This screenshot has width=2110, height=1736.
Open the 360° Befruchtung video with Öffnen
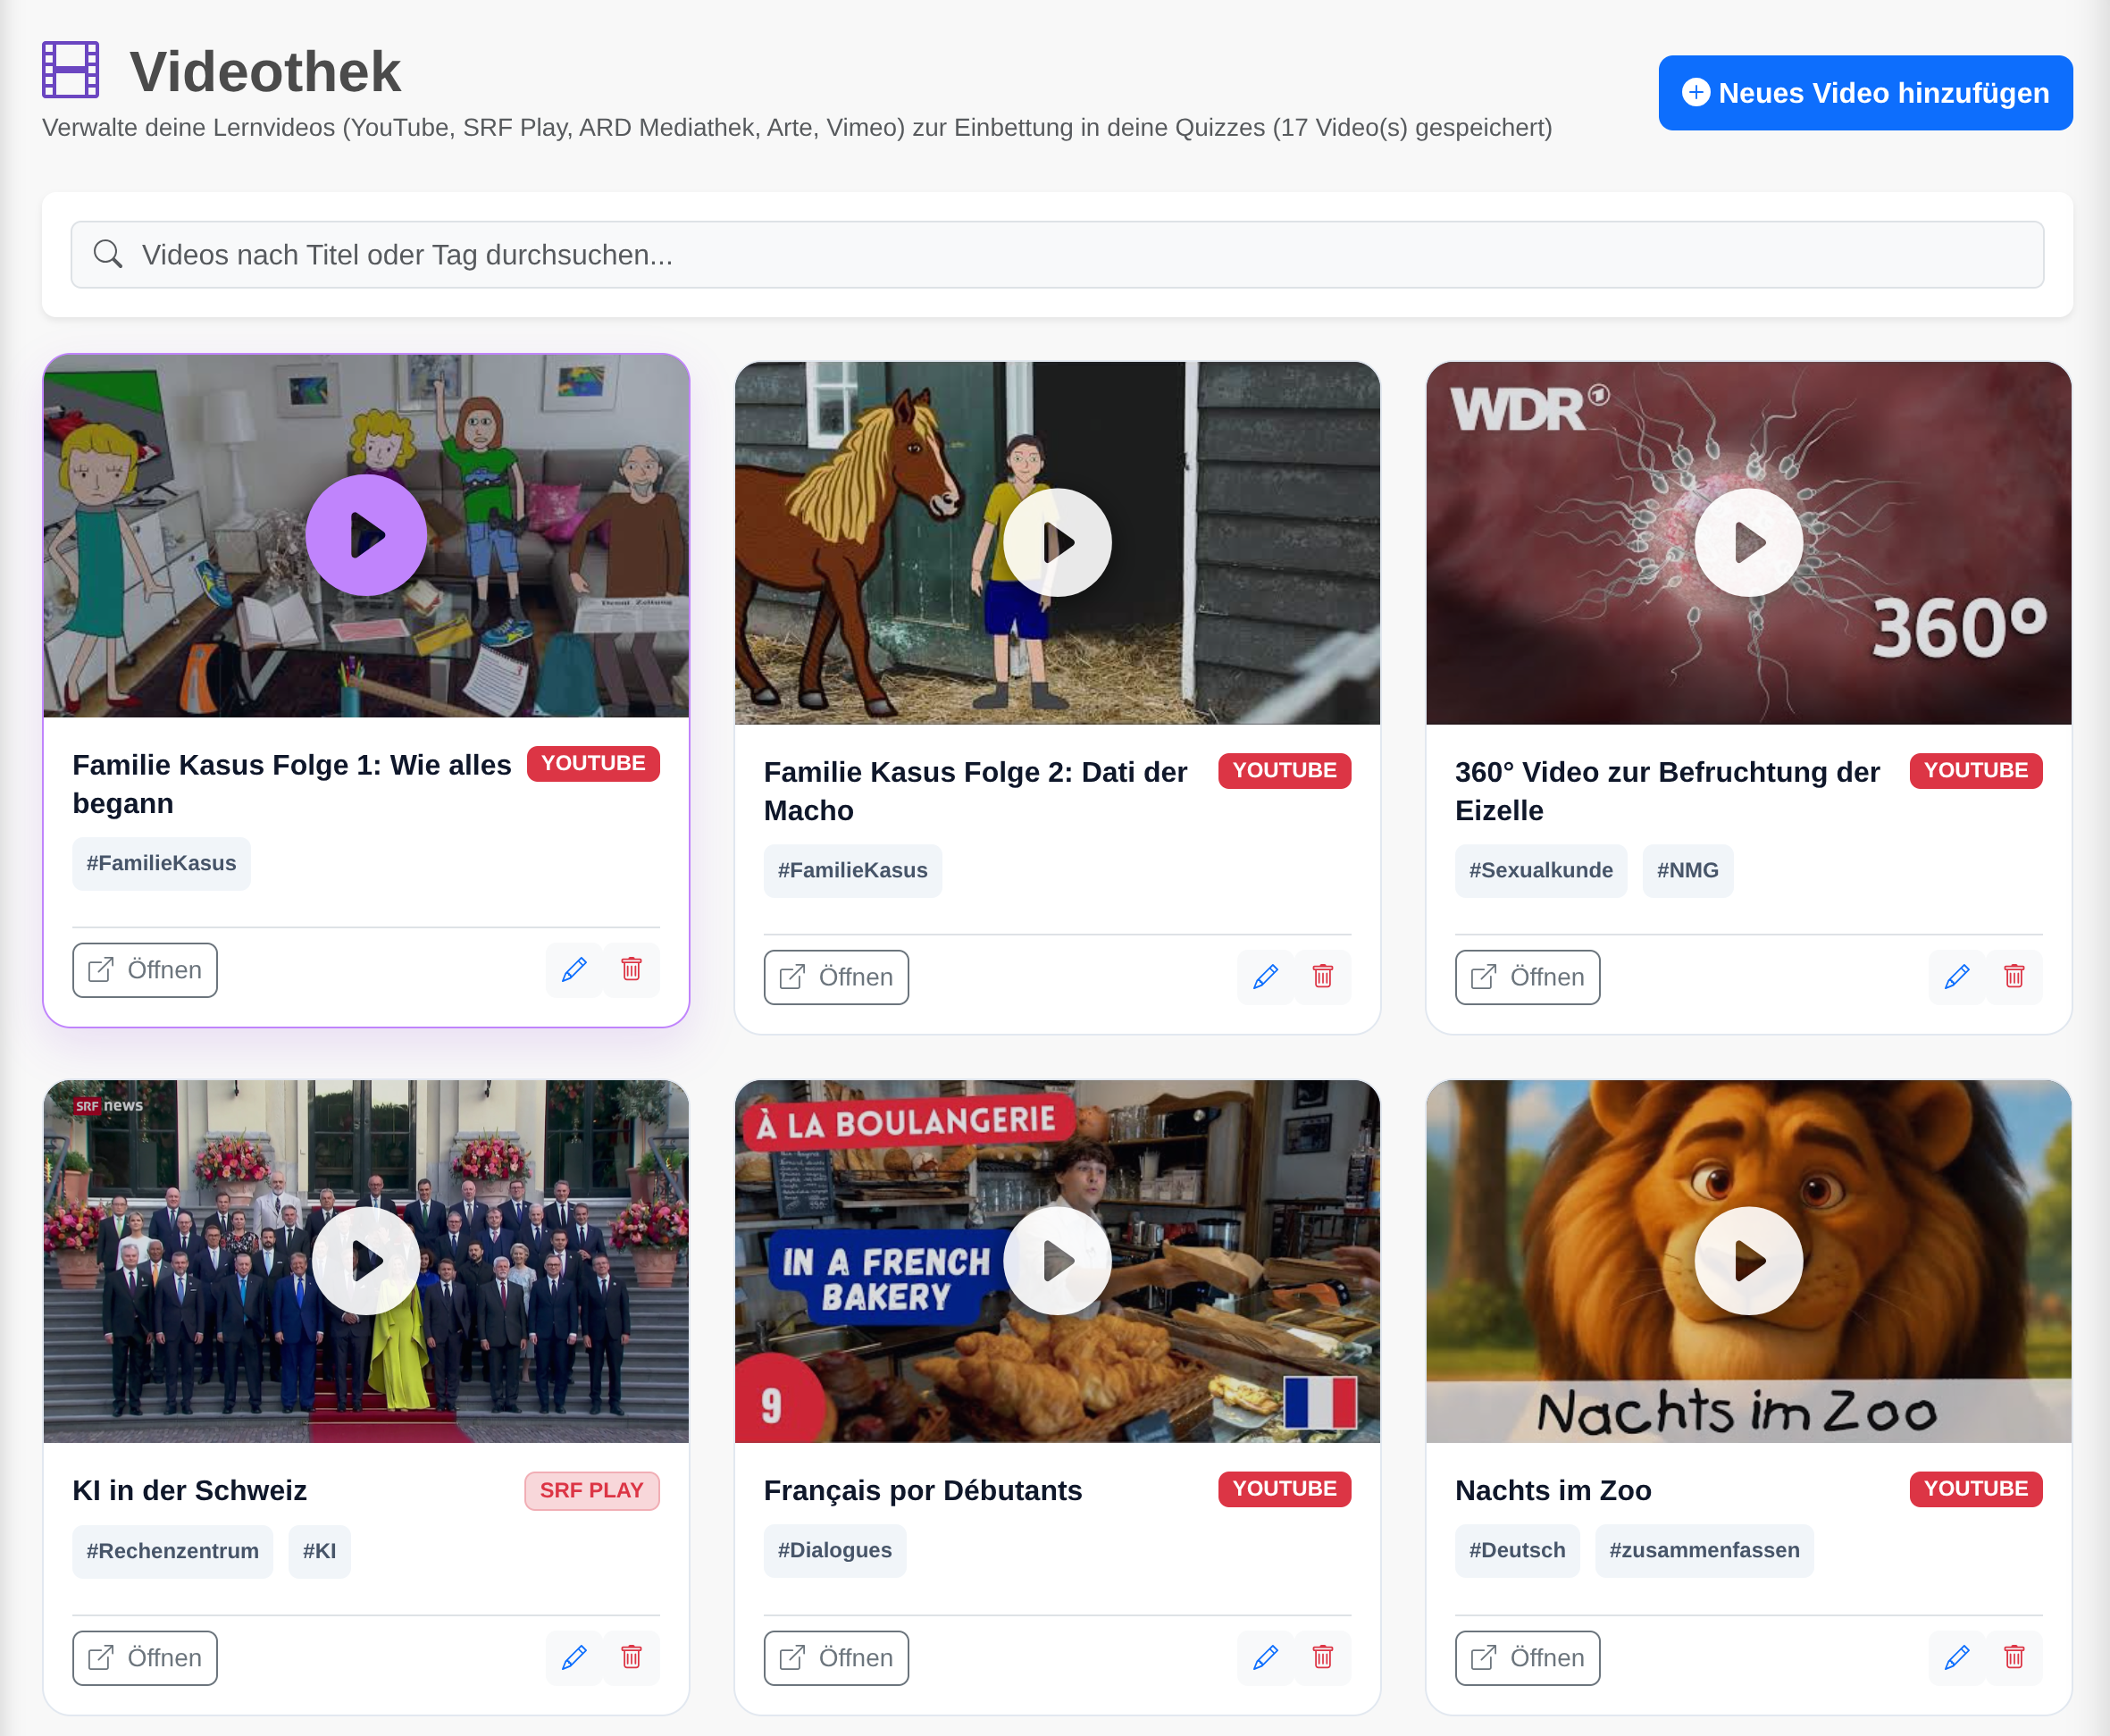pos(1527,977)
